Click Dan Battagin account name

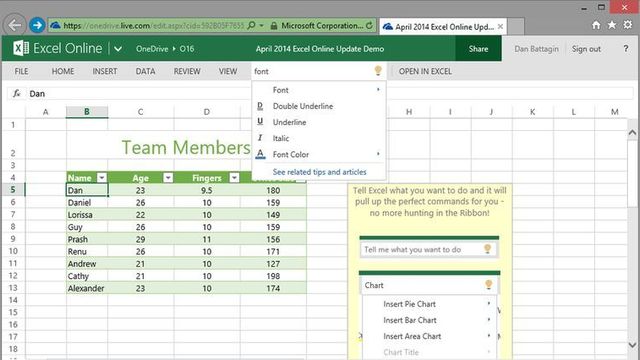[536, 49]
